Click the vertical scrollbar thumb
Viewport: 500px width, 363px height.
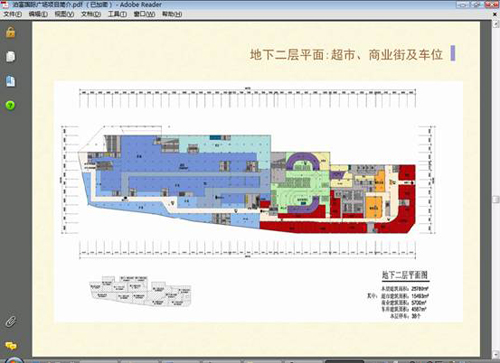click(496, 199)
